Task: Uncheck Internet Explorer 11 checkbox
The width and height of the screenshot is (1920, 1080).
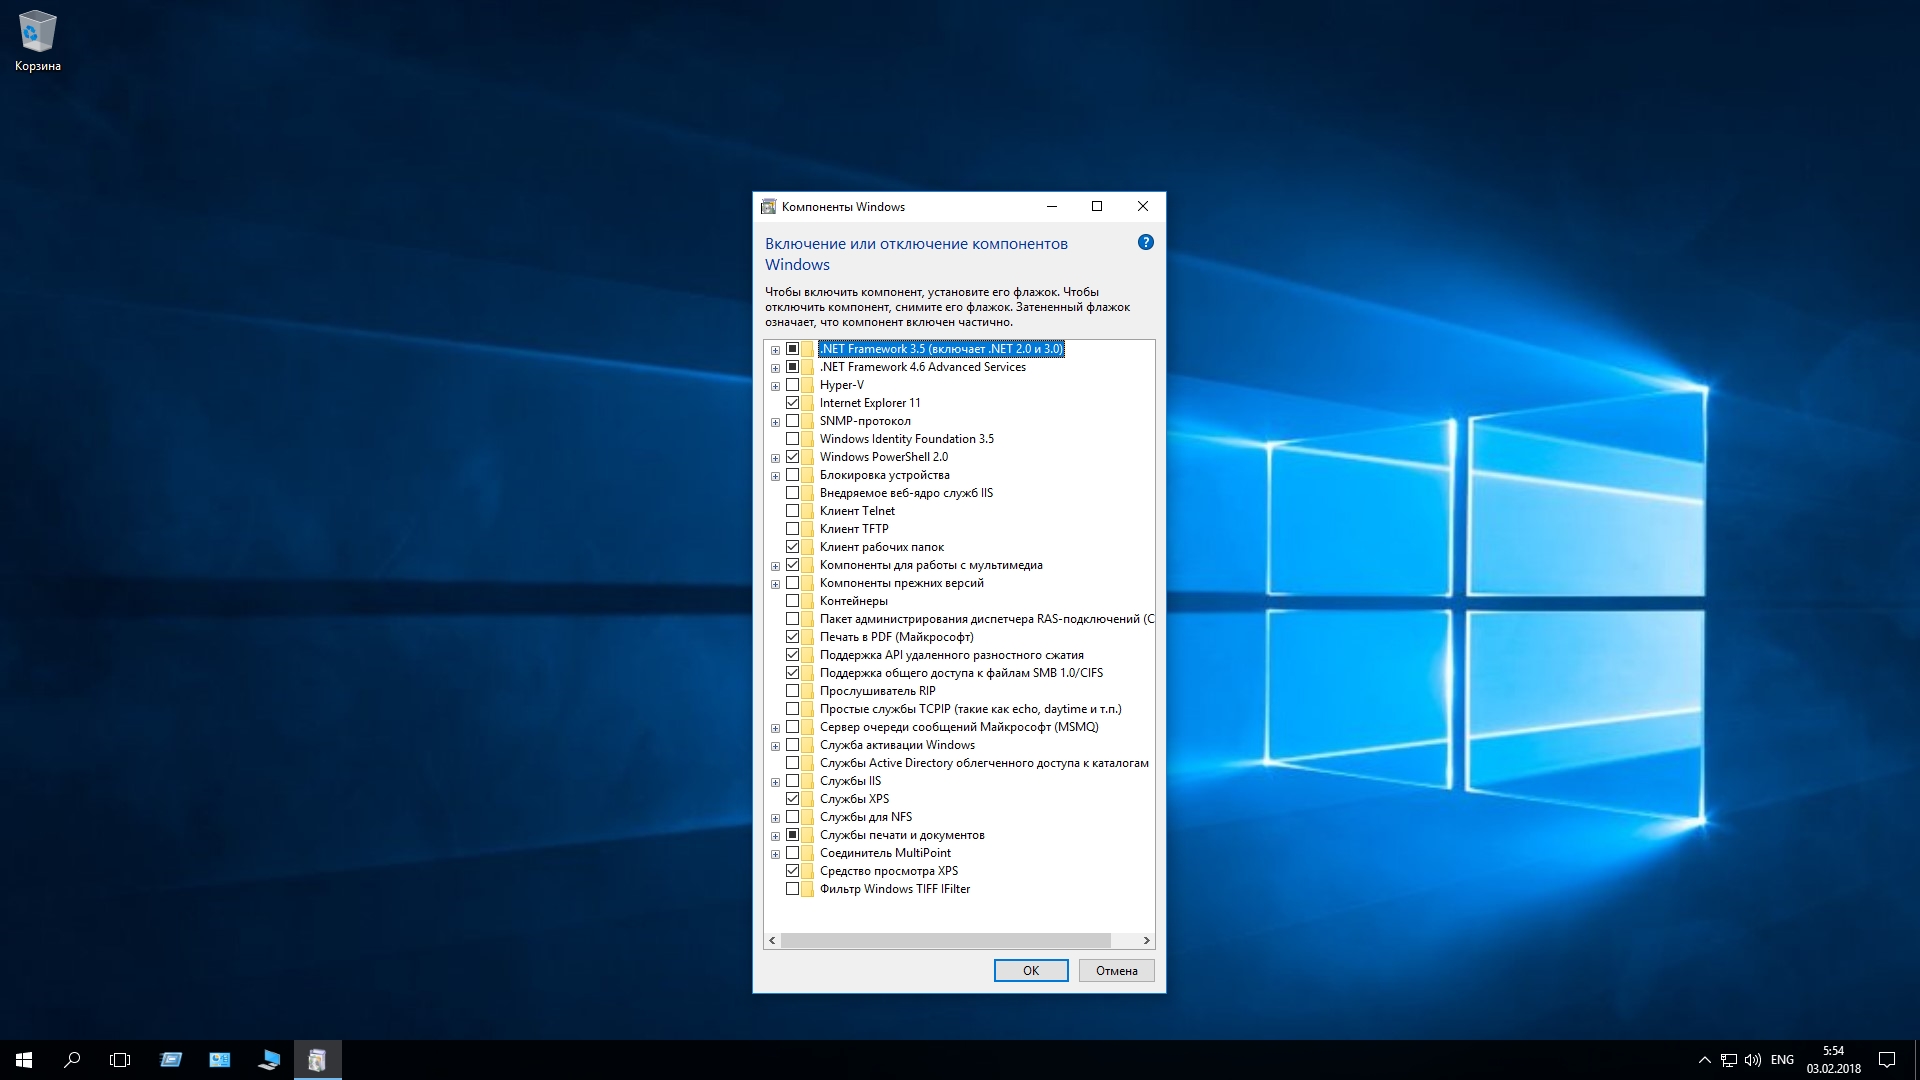Action: point(793,403)
